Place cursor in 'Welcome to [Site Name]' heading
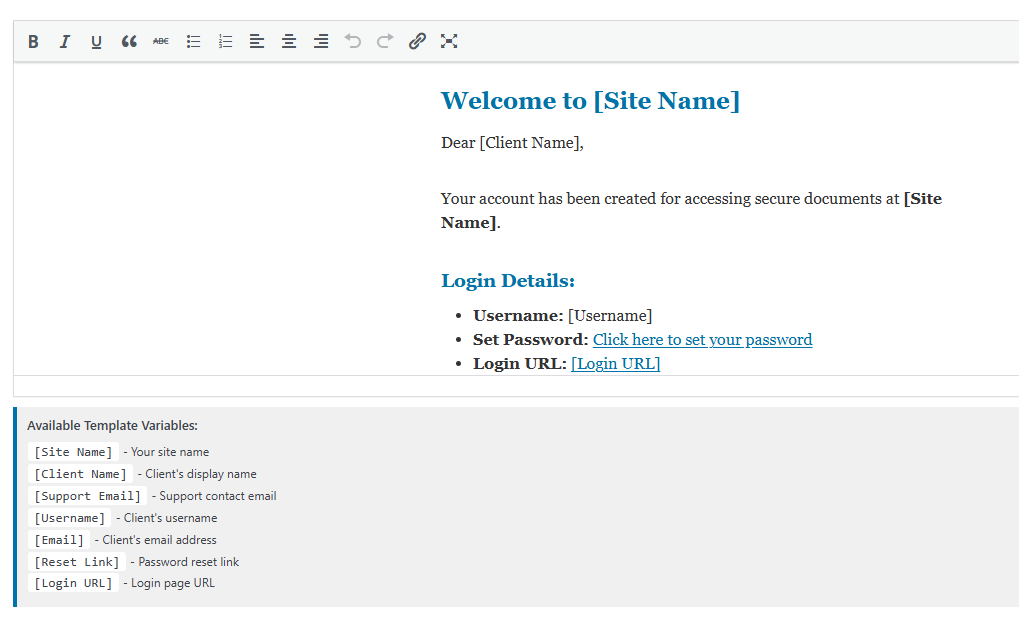This screenshot has width=1019, height=619. pyautogui.click(x=590, y=101)
